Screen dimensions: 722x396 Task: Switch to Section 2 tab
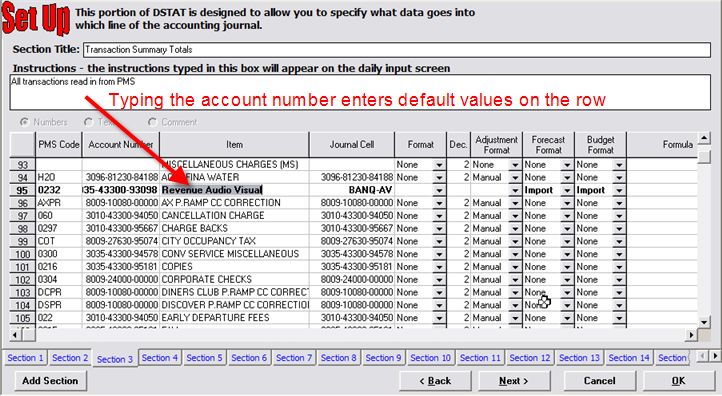pos(70,358)
